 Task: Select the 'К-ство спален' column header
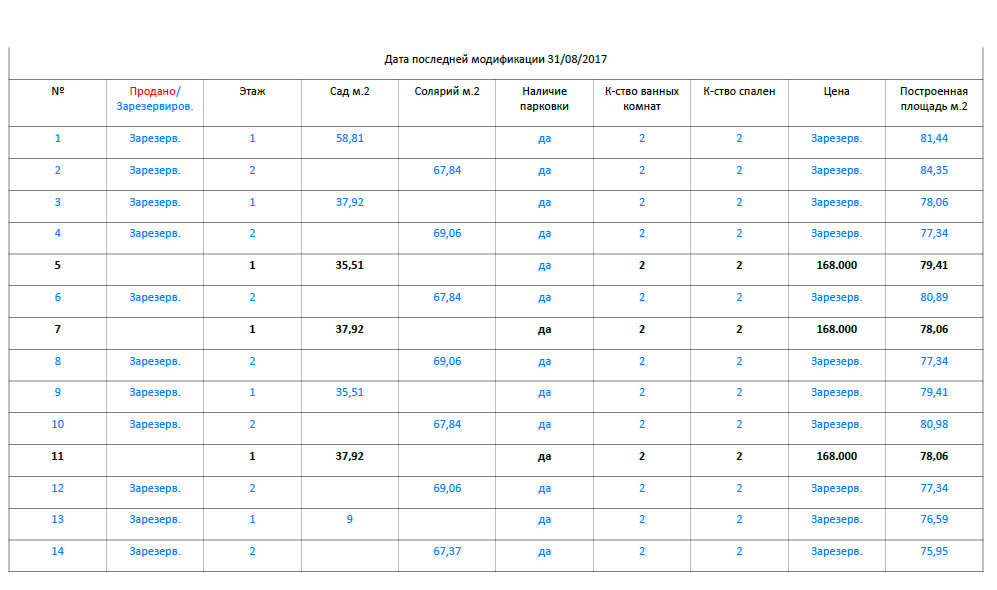point(739,91)
